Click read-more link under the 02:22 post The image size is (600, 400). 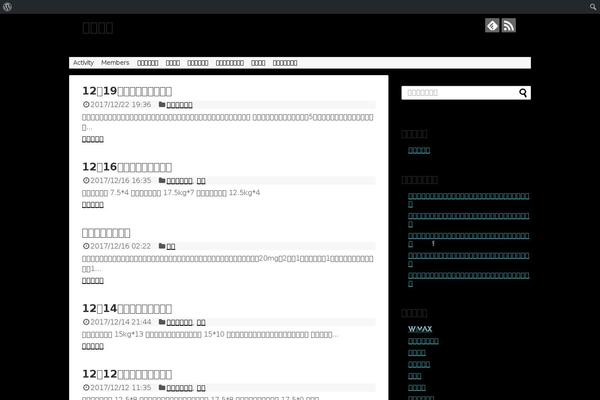pos(93,281)
